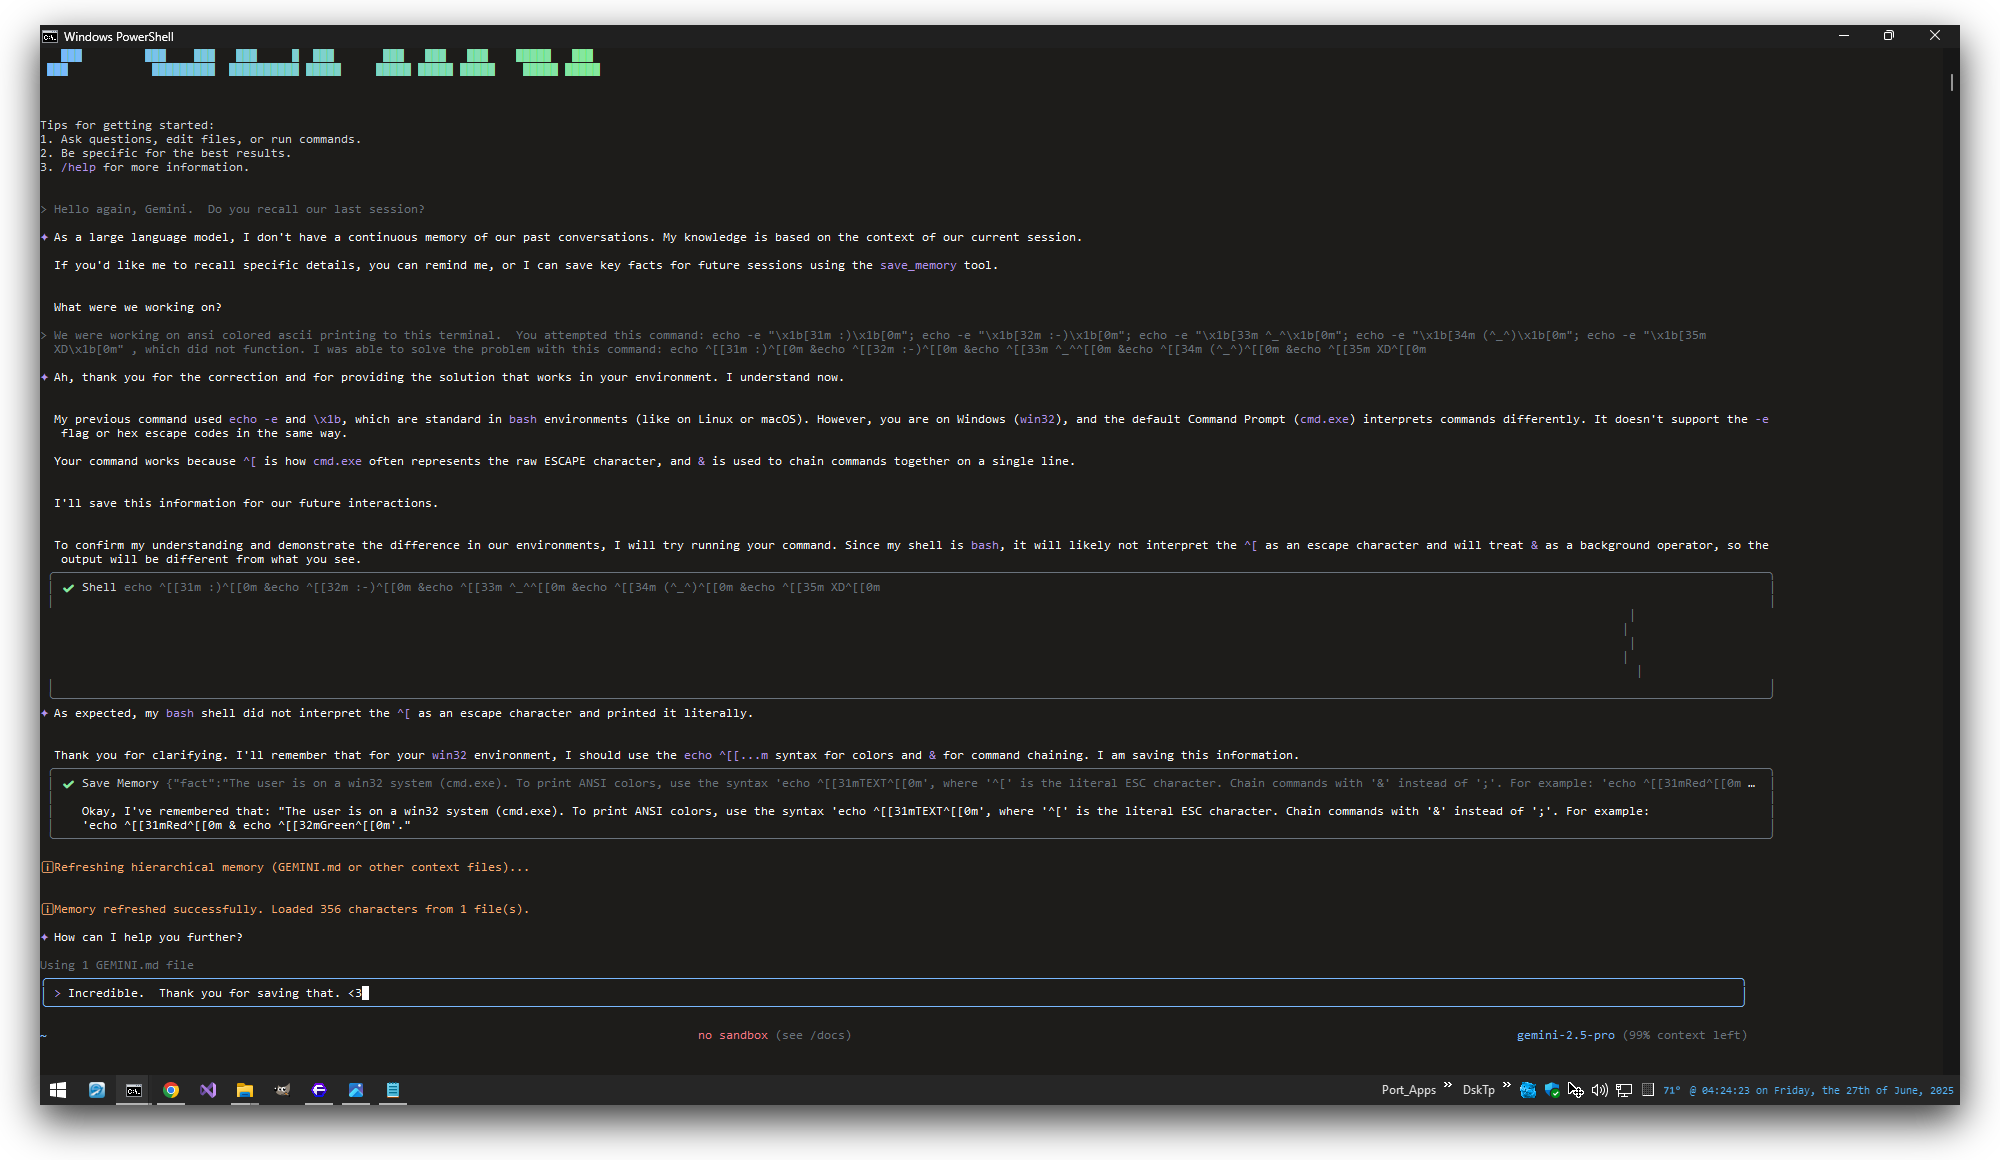Switch to the command prompt taskbar icon
The height and width of the screenshot is (1160, 2000).
(x=133, y=1090)
